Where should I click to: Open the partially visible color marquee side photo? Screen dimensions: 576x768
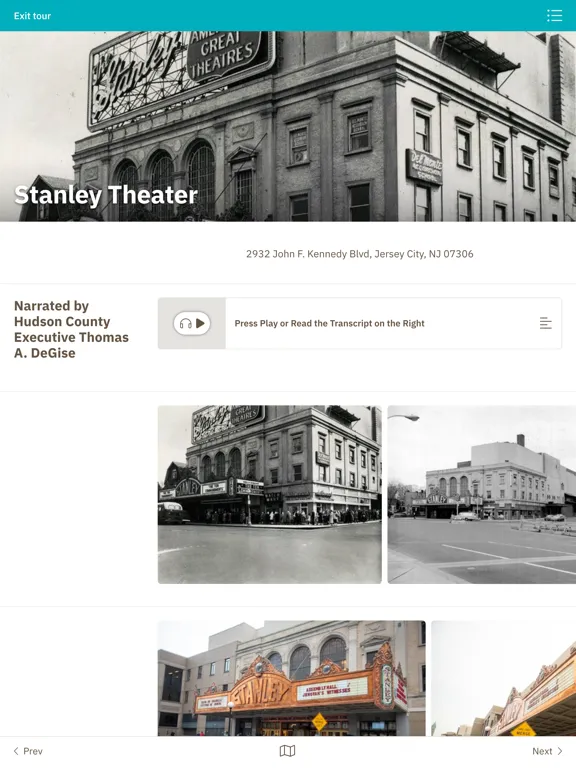[x=504, y=678]
